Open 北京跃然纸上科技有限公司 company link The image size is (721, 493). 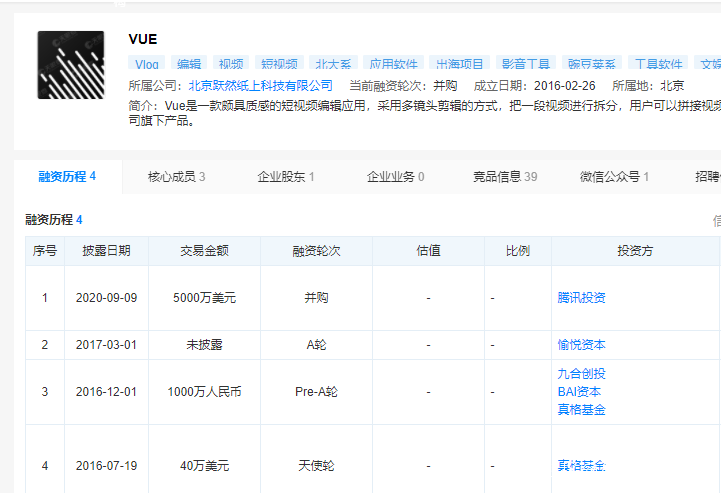tap(261, 86)
